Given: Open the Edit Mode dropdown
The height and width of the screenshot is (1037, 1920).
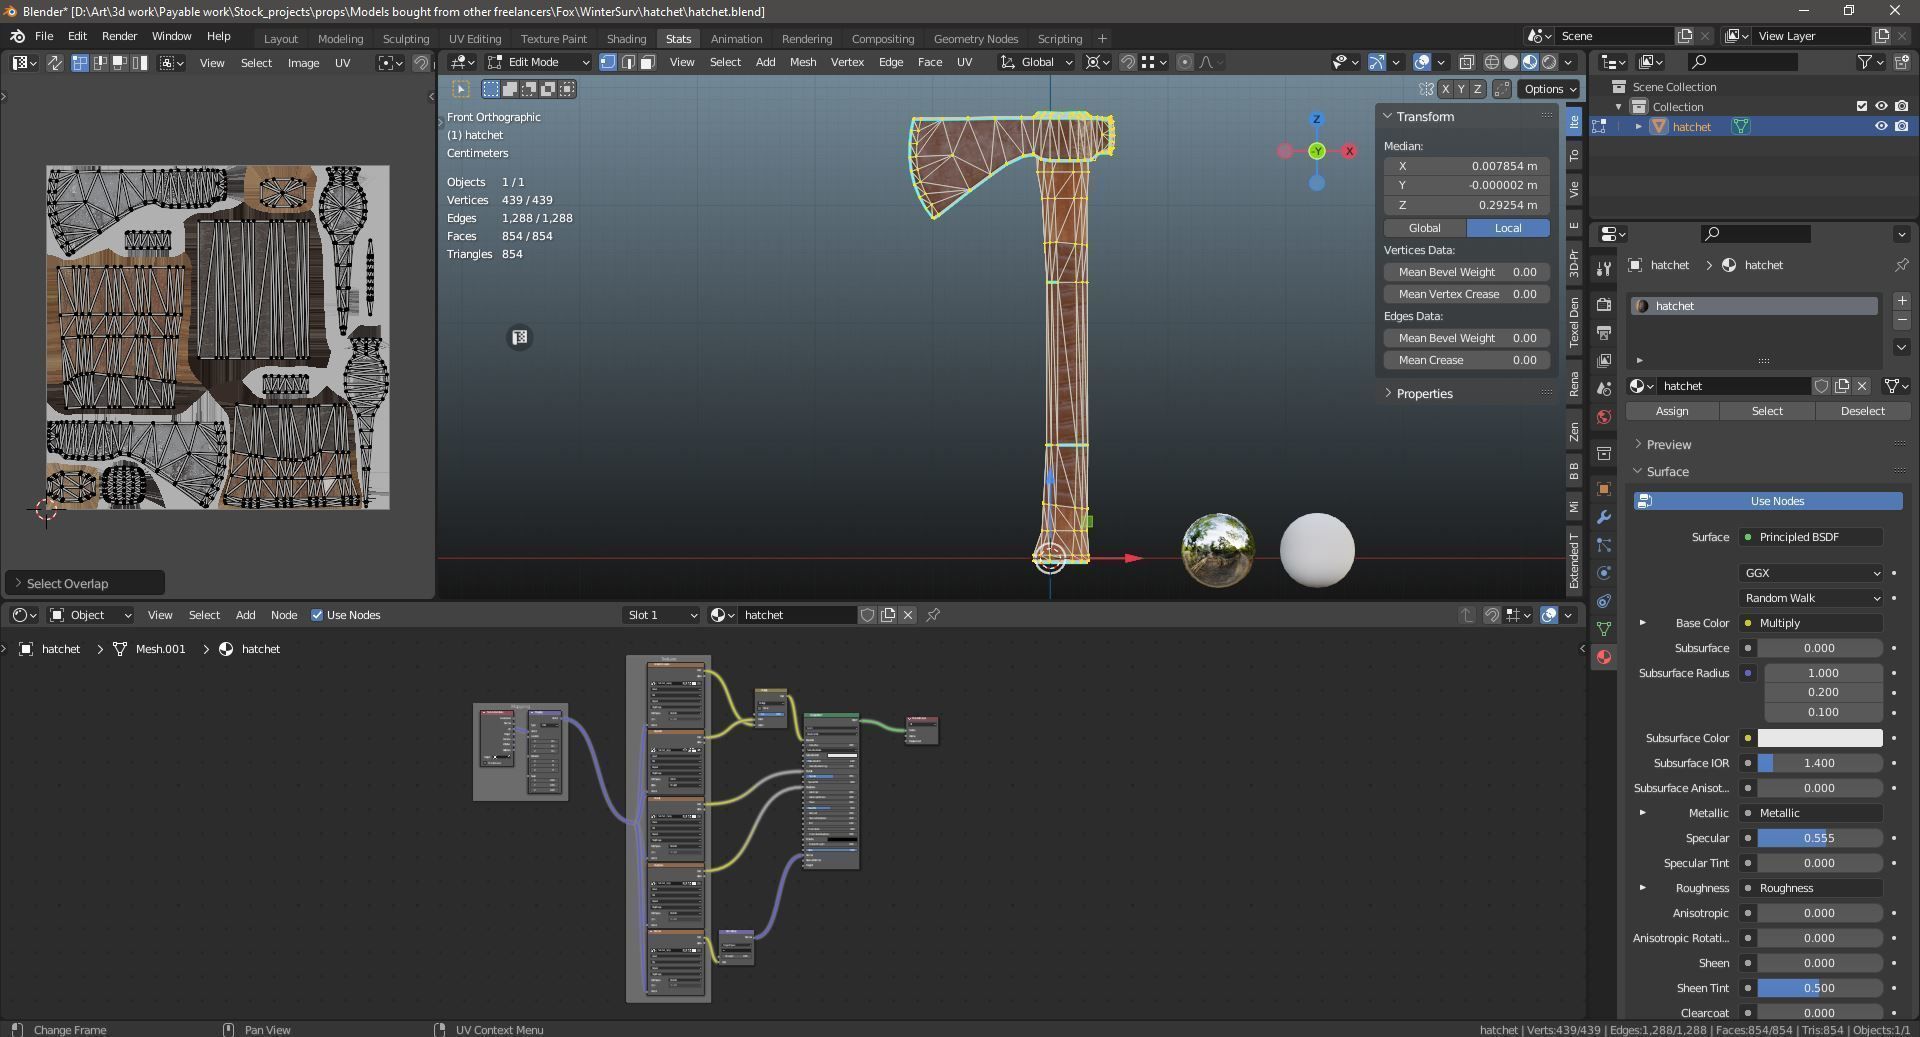Looking at the screenshot, I should click(538, 62).
